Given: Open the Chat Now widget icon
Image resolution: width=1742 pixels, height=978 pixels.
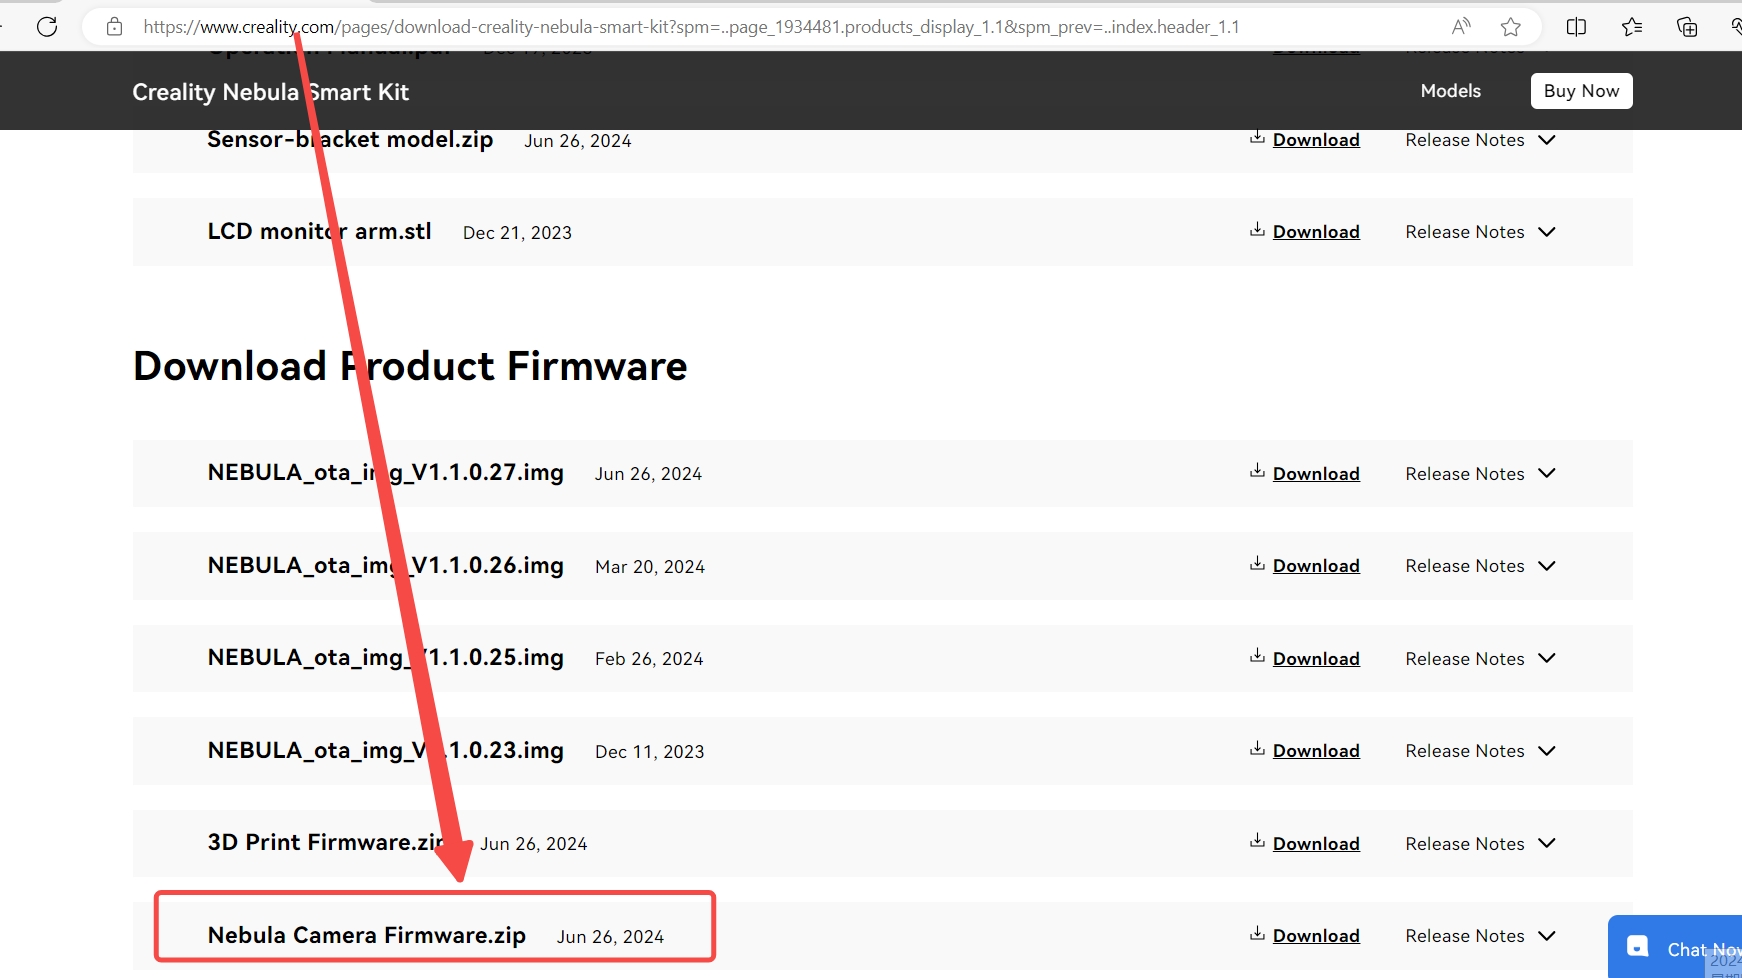Looking at the screenshot, I should (1638, 947).
